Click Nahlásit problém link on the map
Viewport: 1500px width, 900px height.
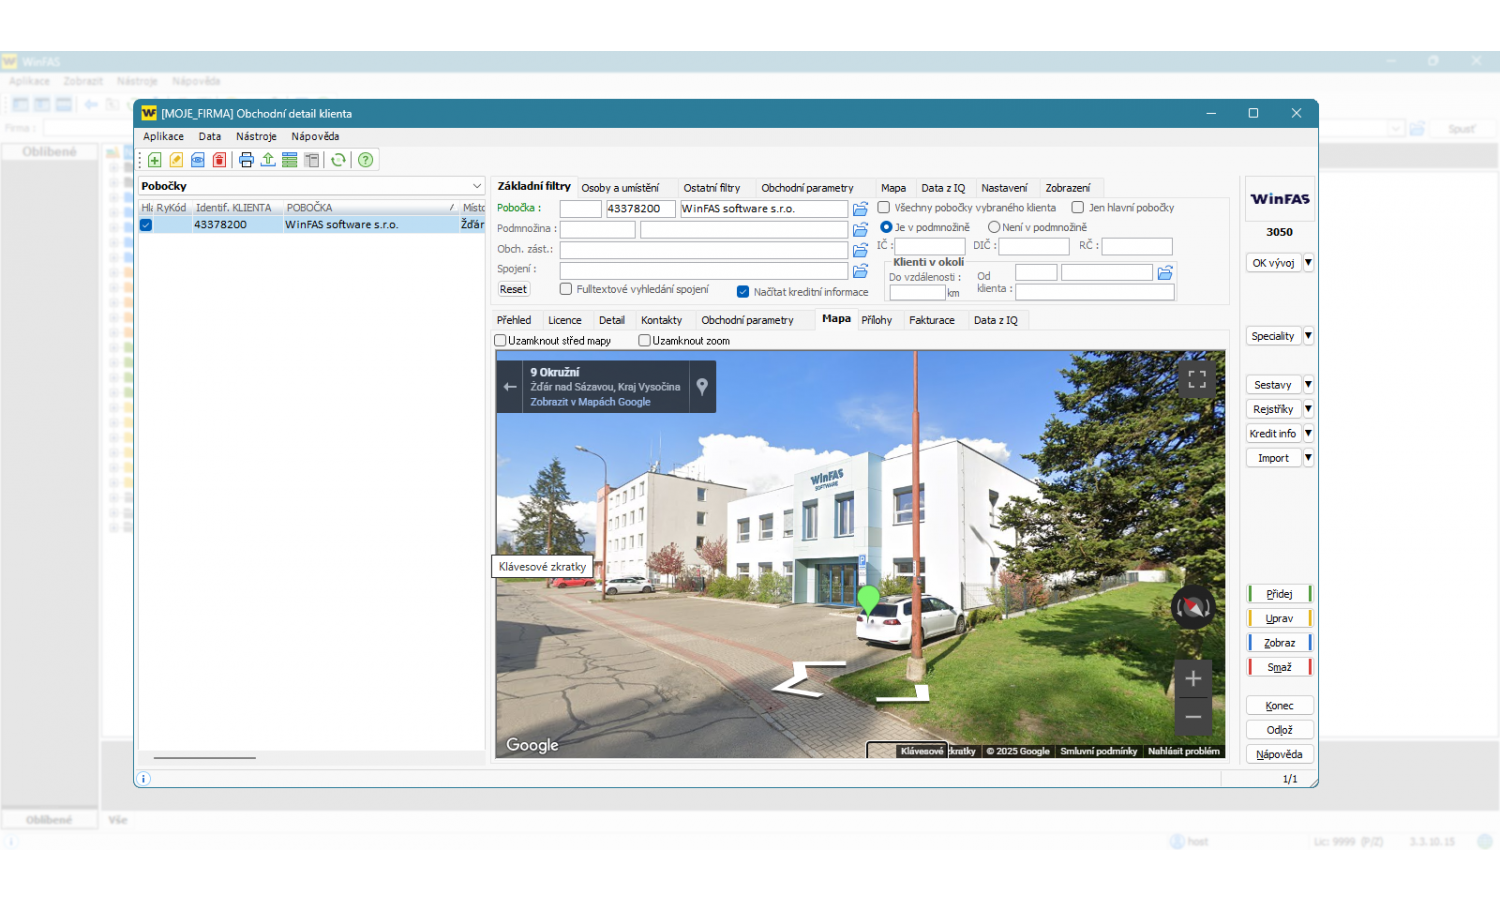(1184, 752)
